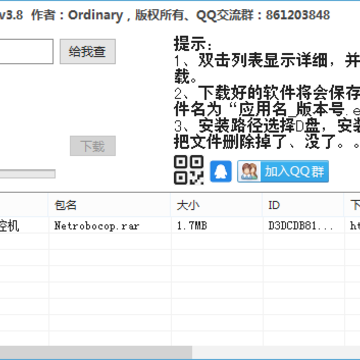360x360 pixels.
Task: Click the blue QQ penguin icon
Action: coord(221,171)
